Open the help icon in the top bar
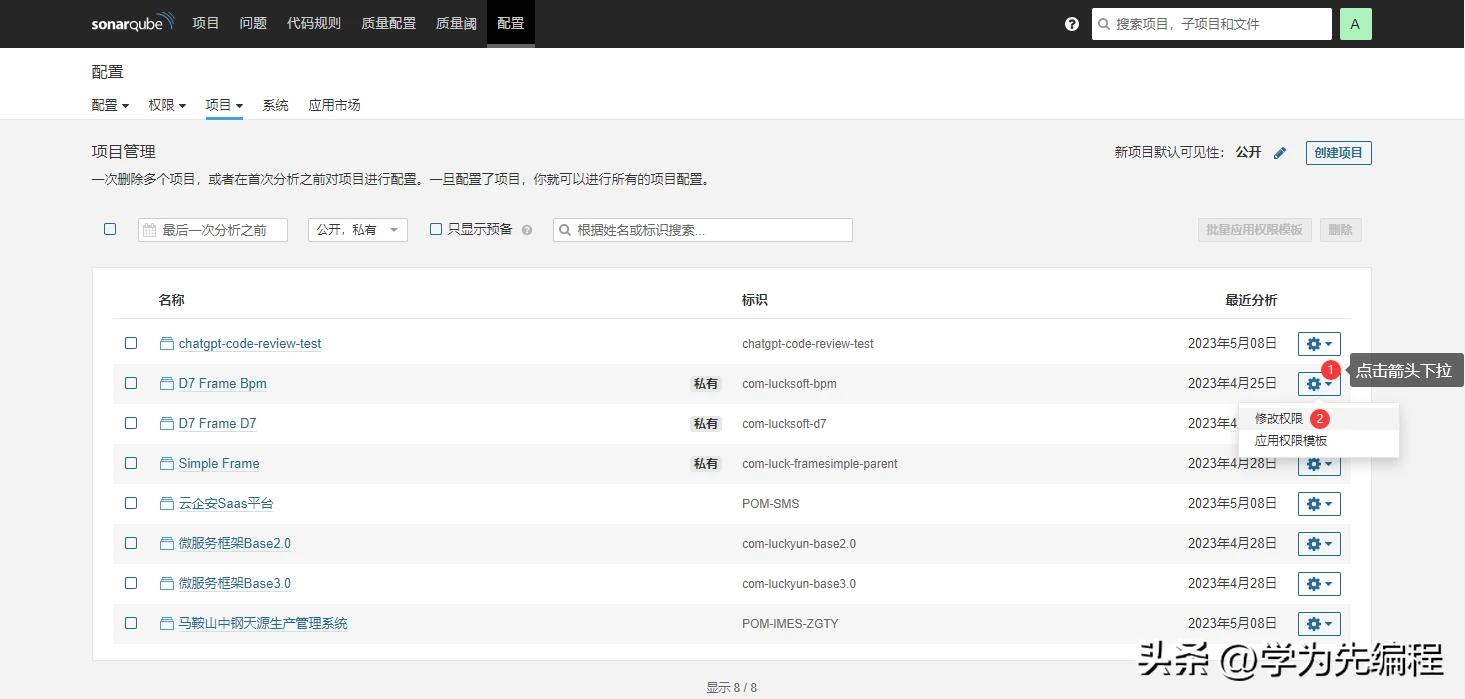 [x=1071, y=23]
